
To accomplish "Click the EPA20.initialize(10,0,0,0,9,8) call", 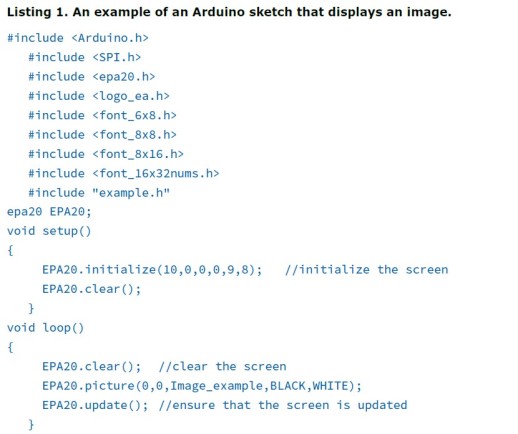I will (152, 270).
